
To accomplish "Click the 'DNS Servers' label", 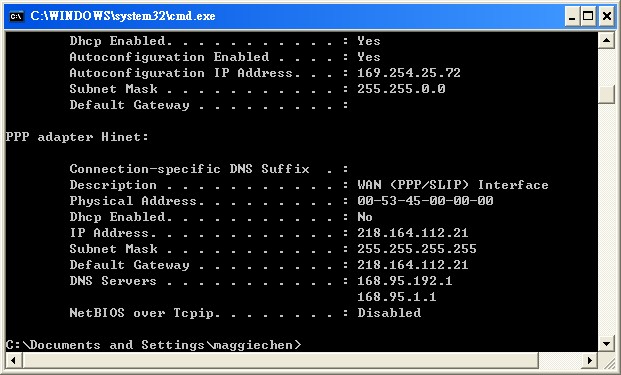I will tap(113, 281).
